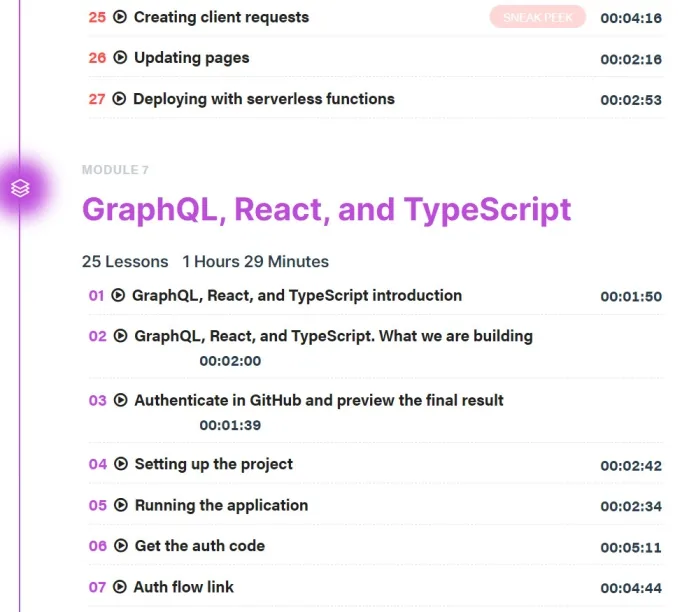Click purple lesson number 05

tap(97, 505)
